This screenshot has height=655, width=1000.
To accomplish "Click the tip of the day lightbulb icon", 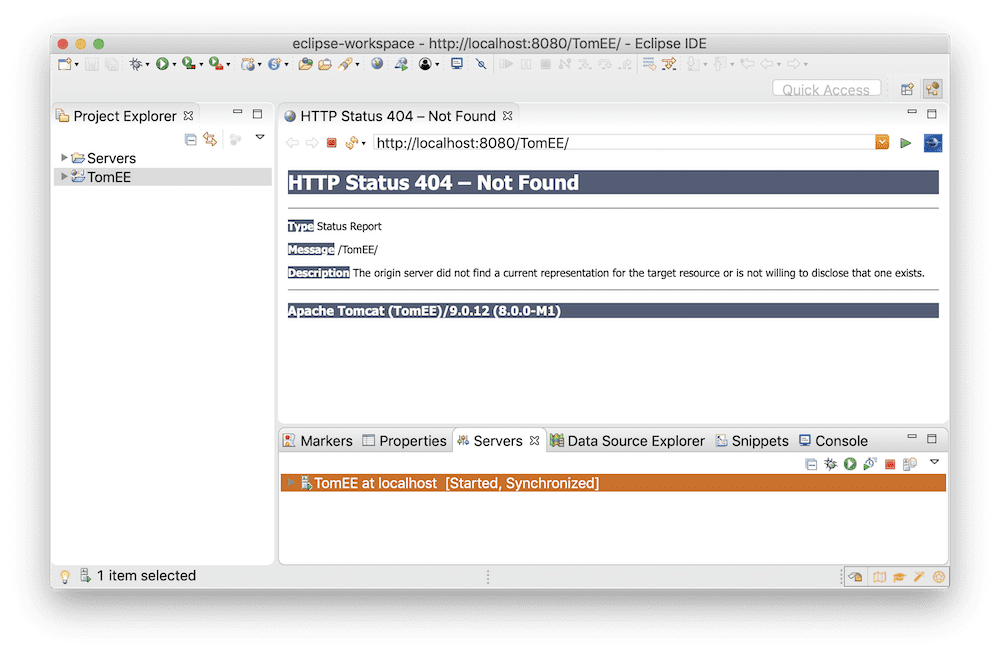I will pyautogui.click(x=64, y=577).
